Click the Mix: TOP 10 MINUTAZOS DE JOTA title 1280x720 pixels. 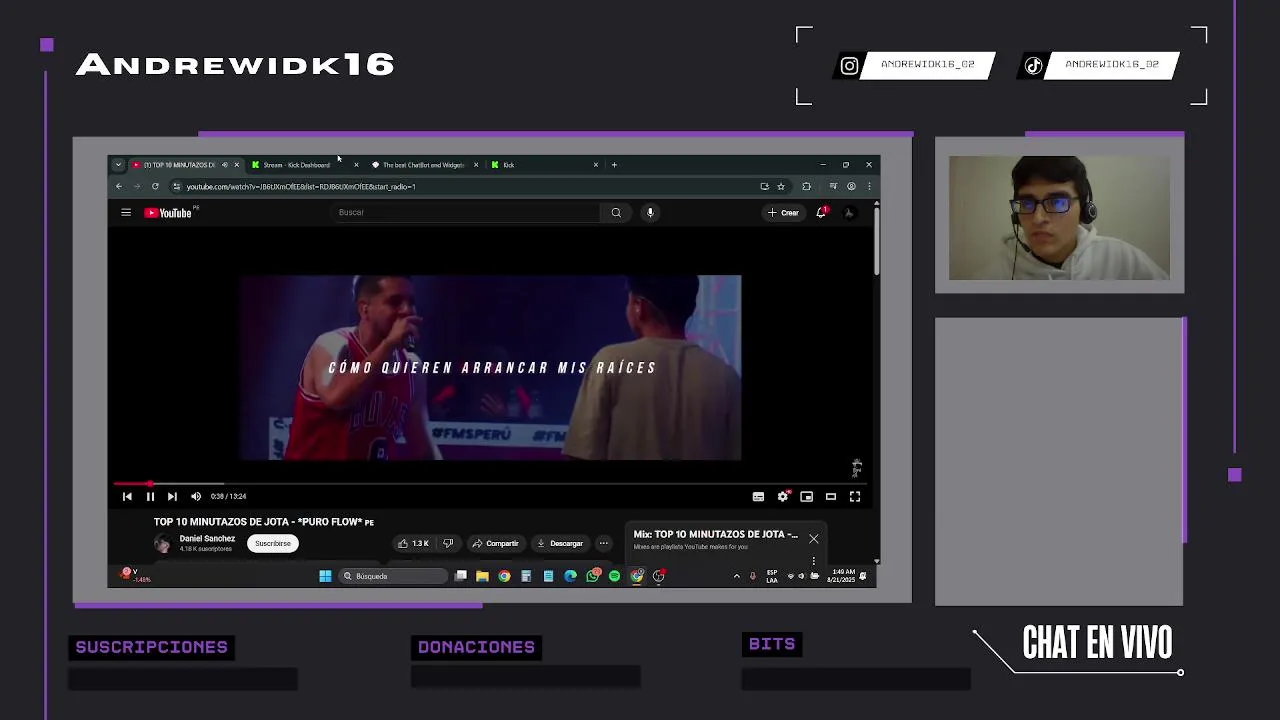point(716,534)
